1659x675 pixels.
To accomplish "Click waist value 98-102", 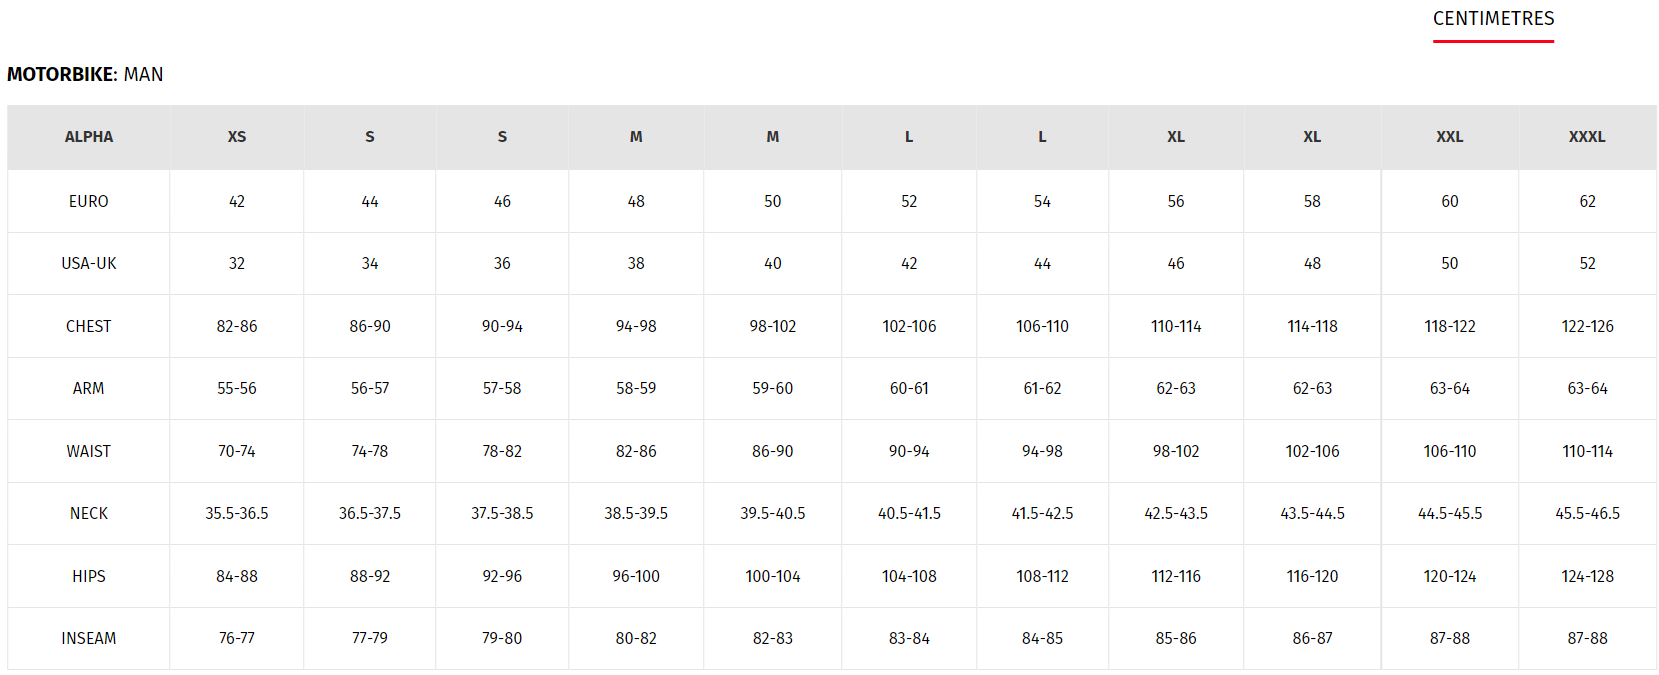I will point(1176,451).
